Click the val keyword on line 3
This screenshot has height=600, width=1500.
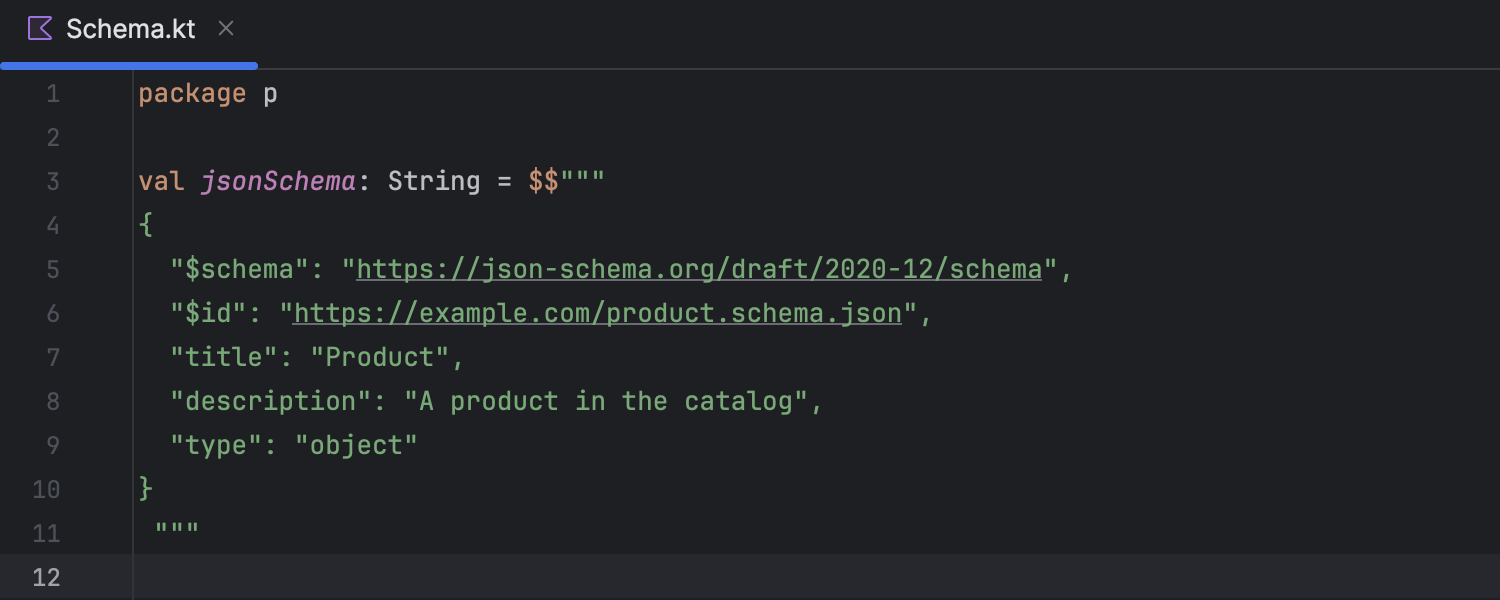pyautogui.click(x=161, y=181)
